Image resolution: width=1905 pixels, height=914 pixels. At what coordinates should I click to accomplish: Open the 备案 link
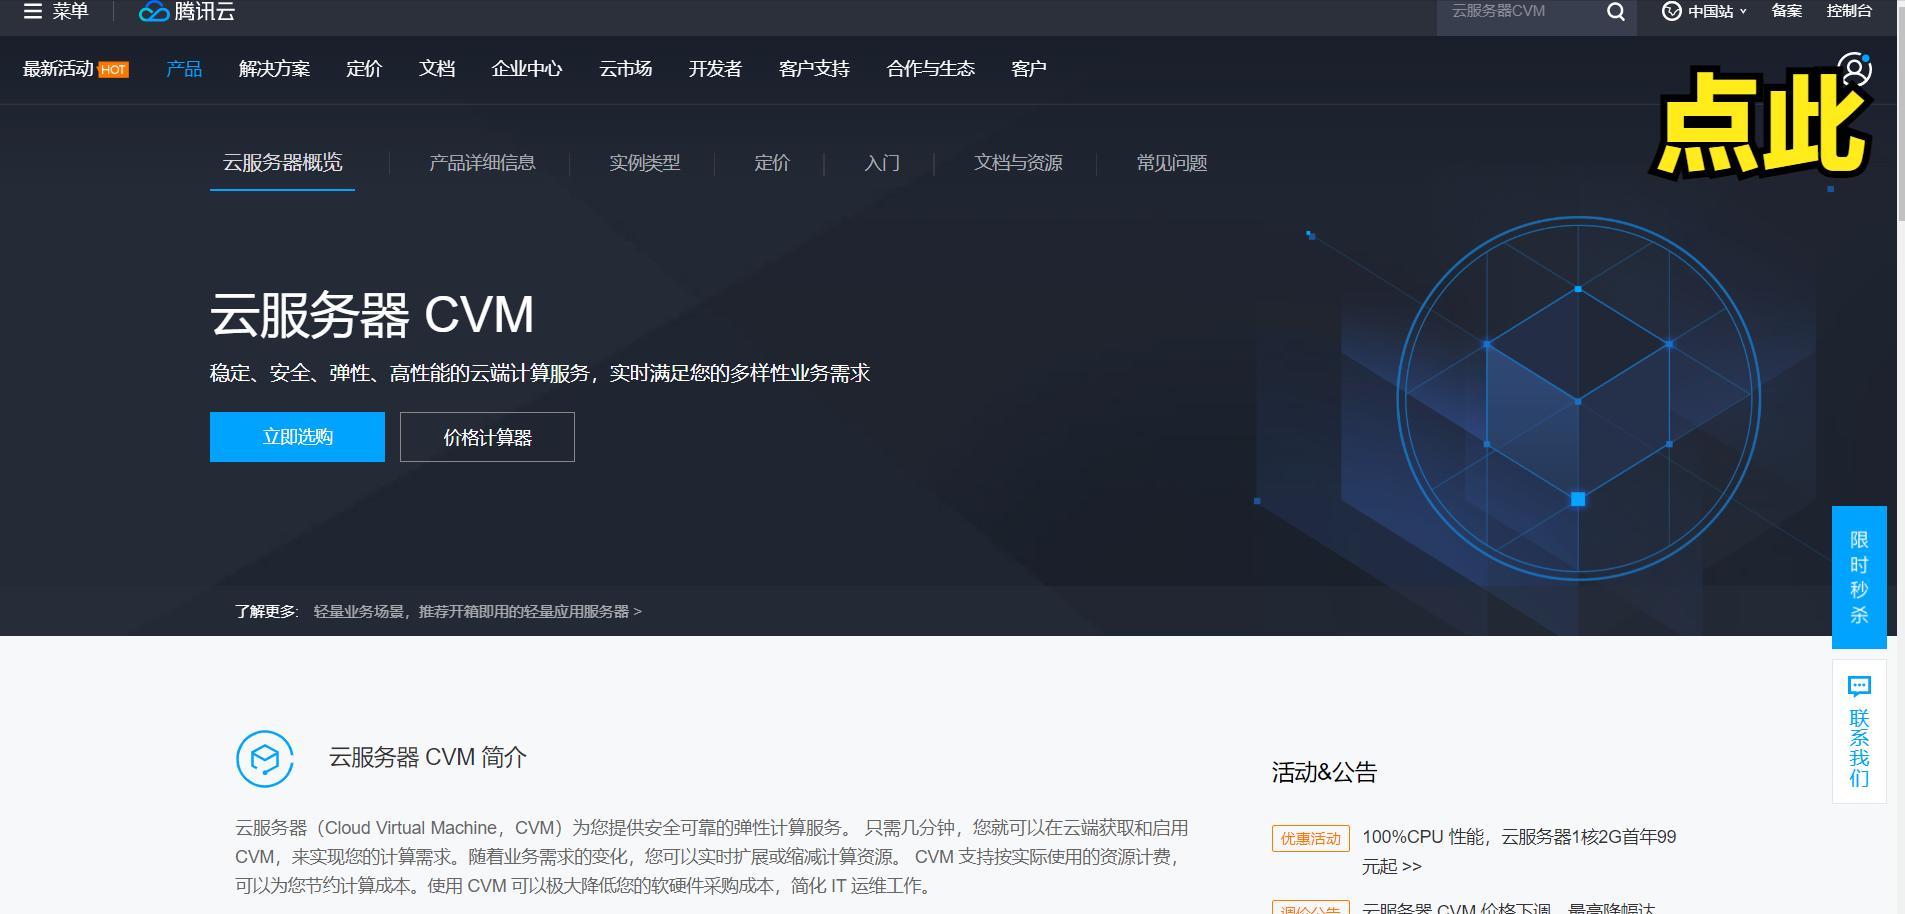pyautogui.click(x=1786, y=11)
